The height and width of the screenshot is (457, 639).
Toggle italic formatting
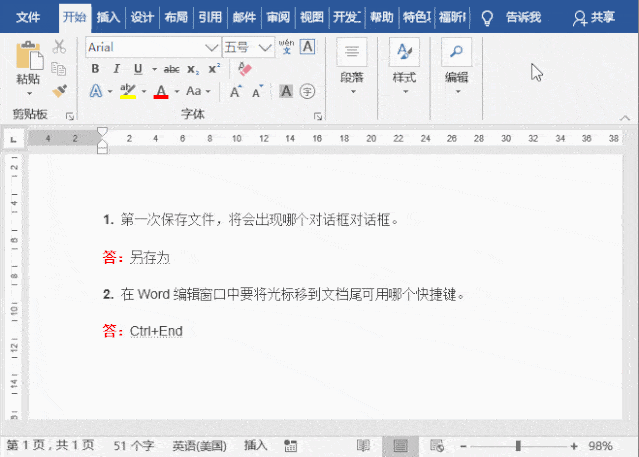pos(116,69)
